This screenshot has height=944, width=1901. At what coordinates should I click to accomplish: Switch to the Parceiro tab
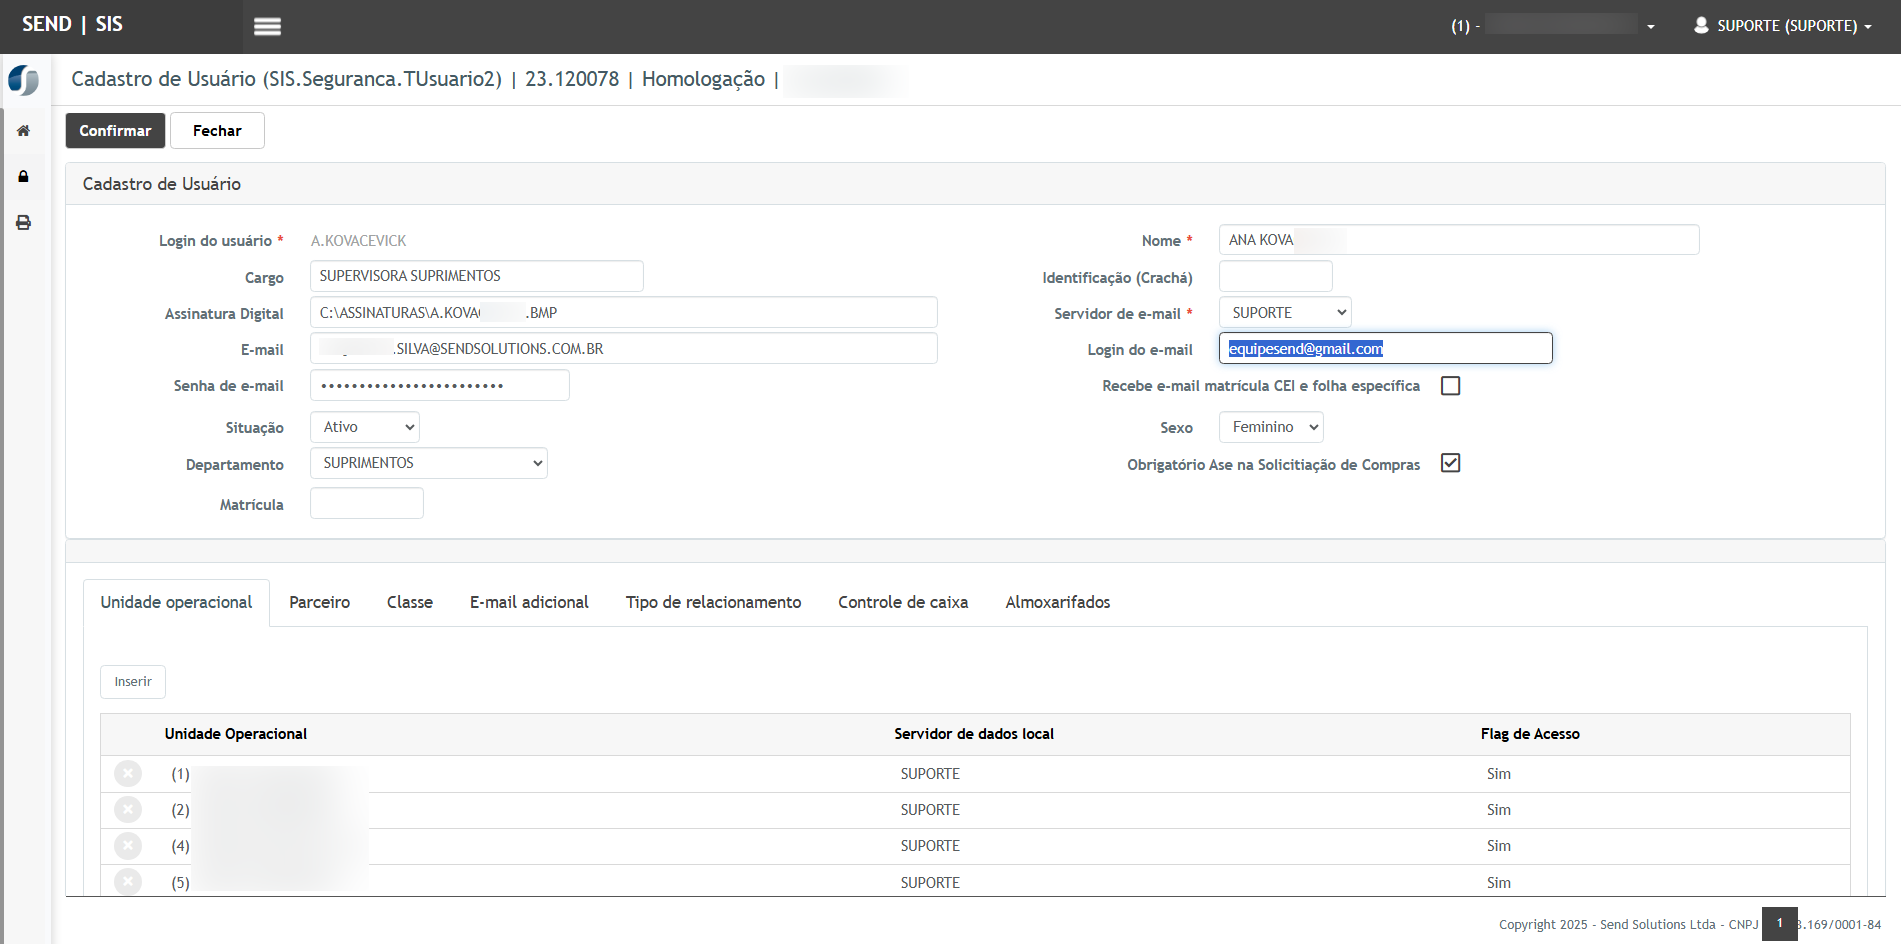pos(319,603)
